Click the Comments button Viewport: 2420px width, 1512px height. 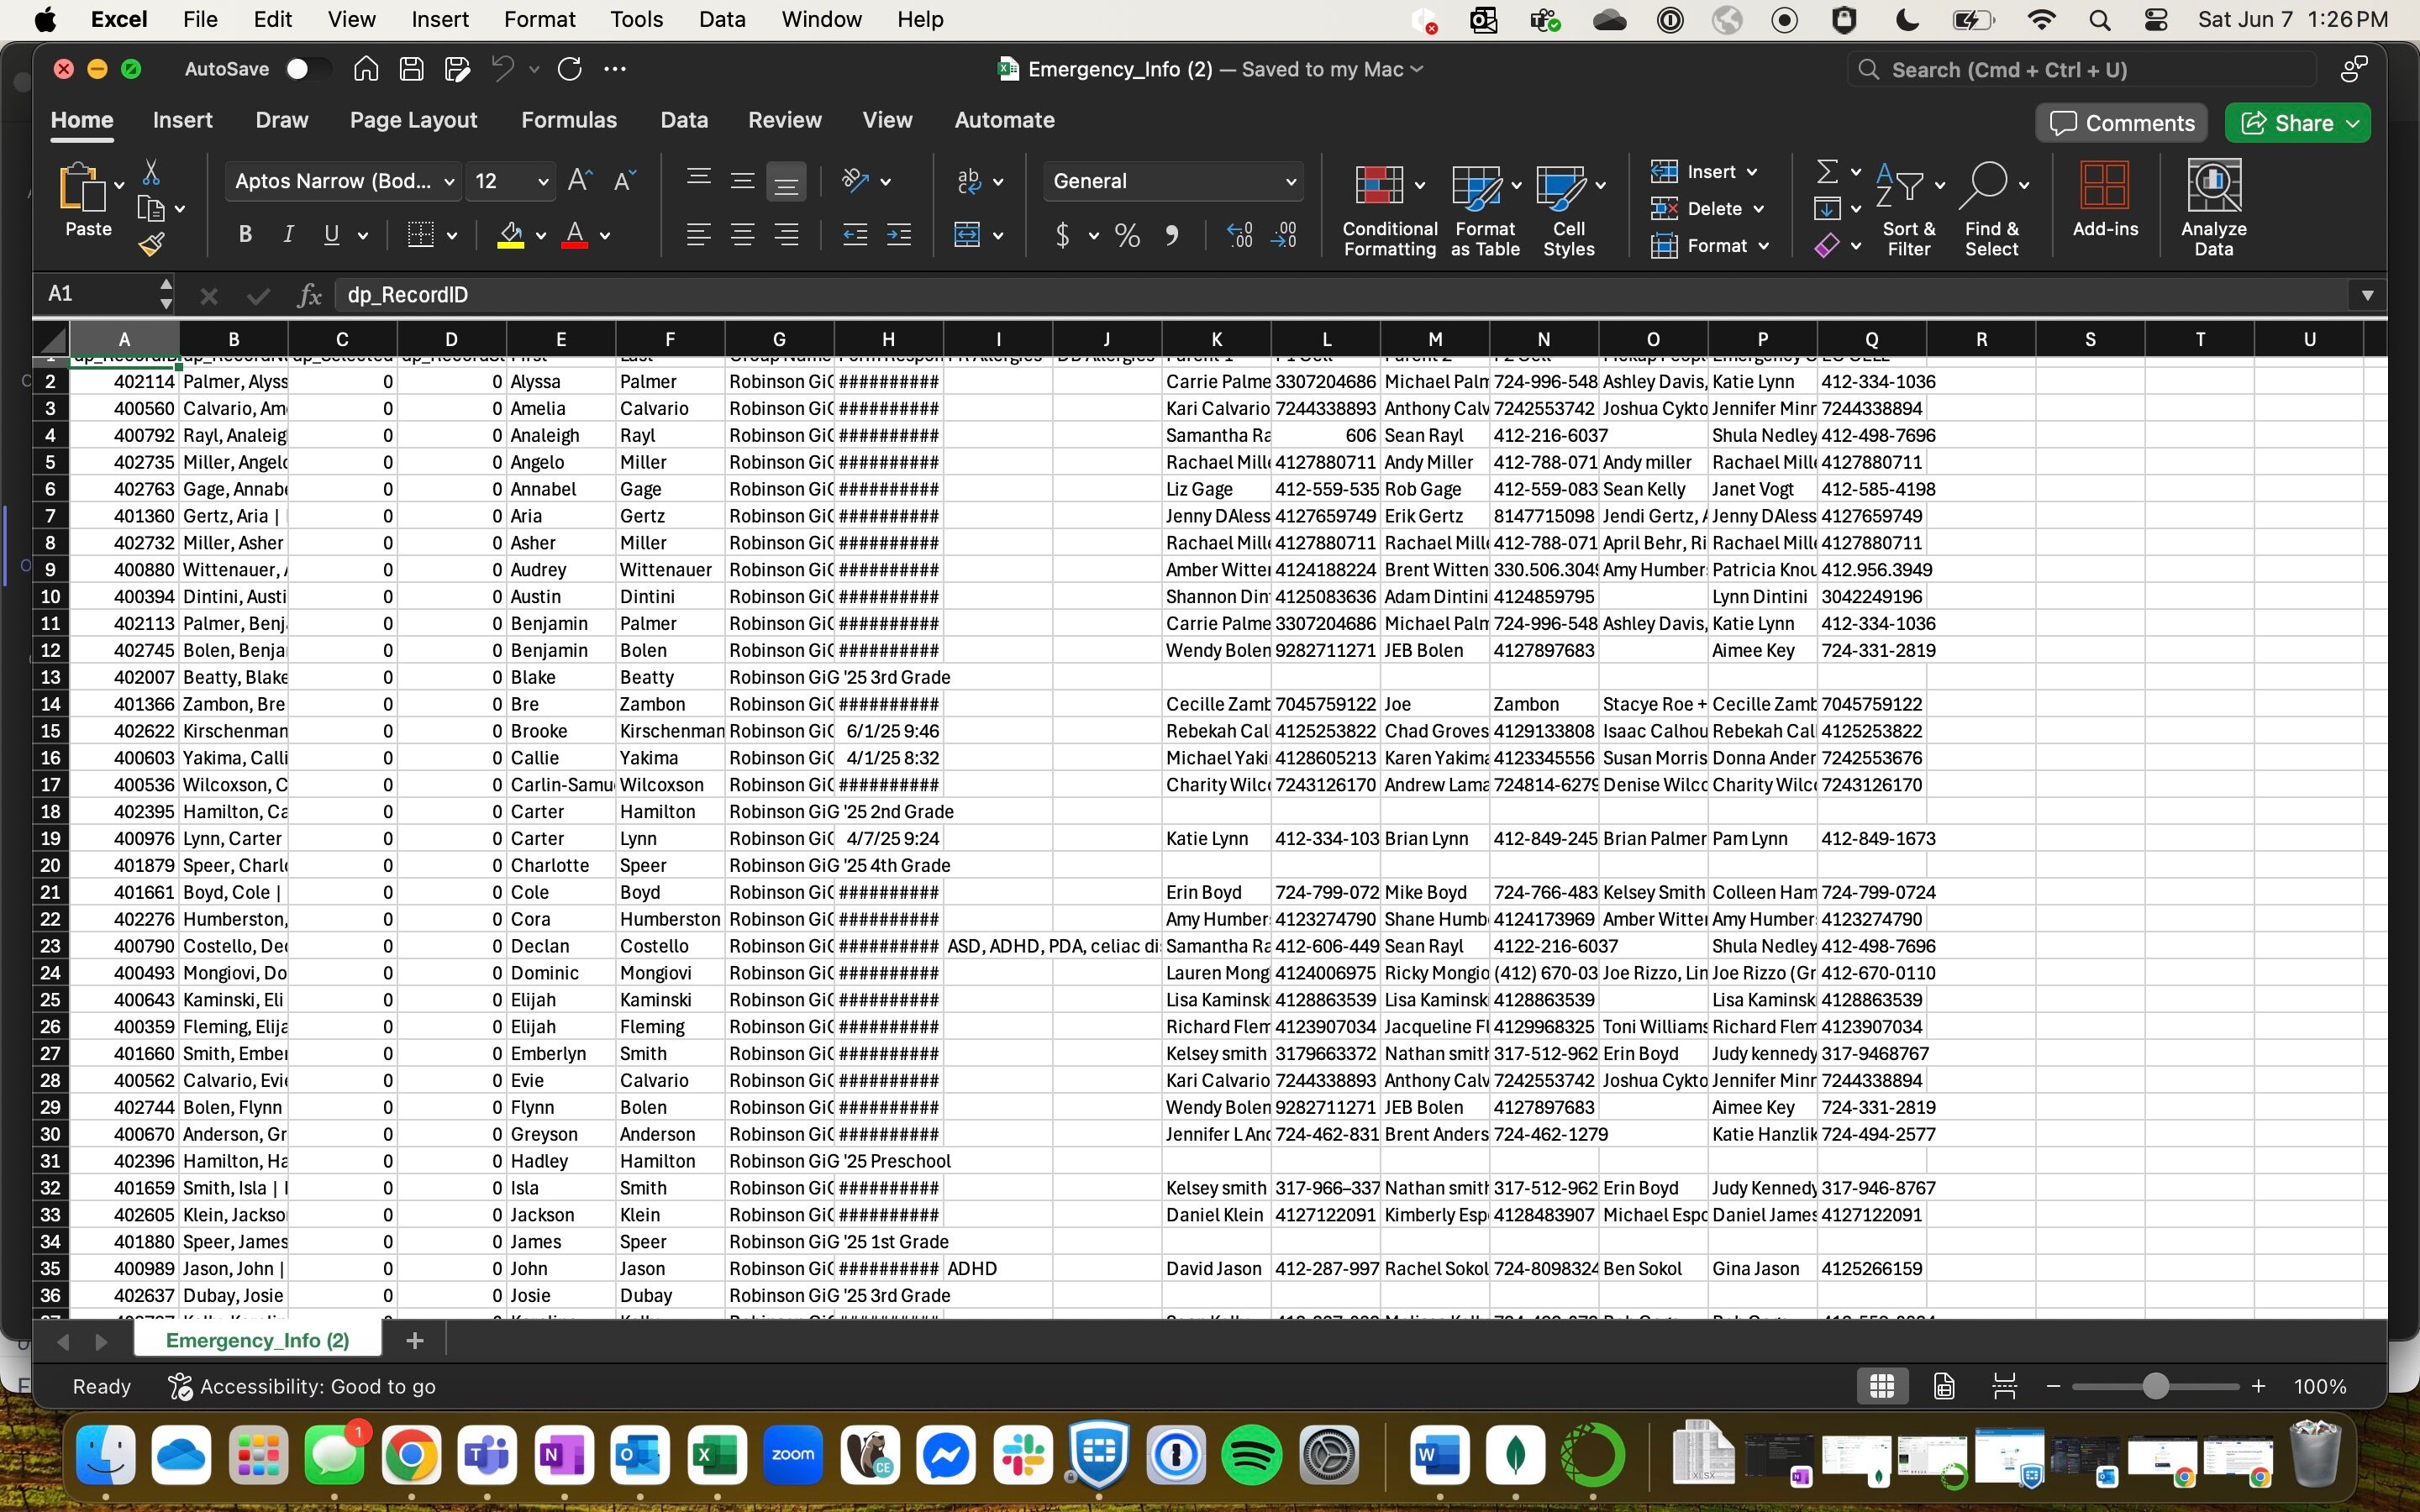[x=2121, y=123]
